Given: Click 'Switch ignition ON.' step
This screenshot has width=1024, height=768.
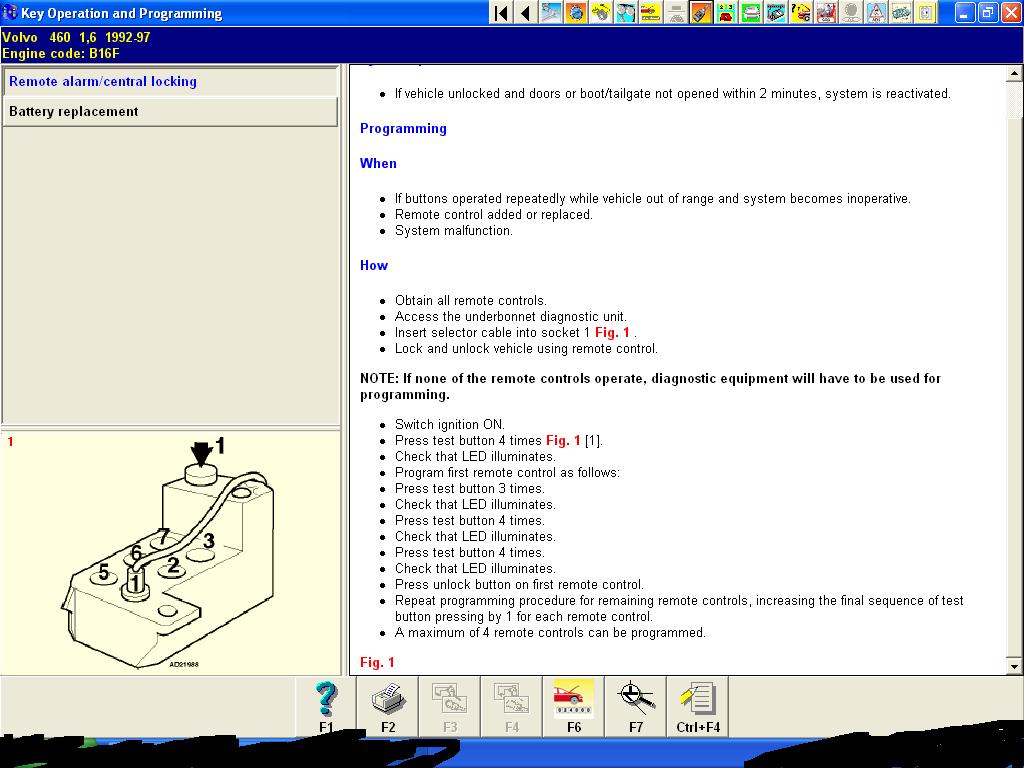Looking at the screenshot, I should [x=450, y=424].
